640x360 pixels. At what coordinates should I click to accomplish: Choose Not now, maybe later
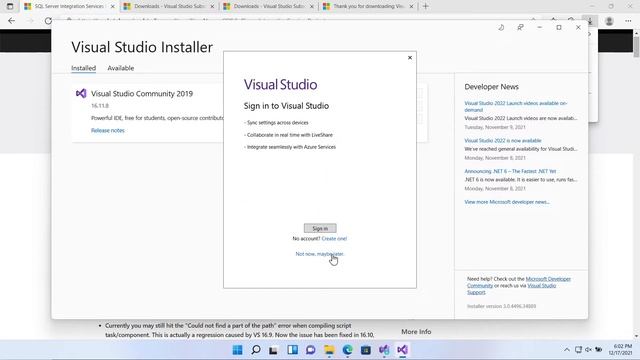click(x=320, y=254)
